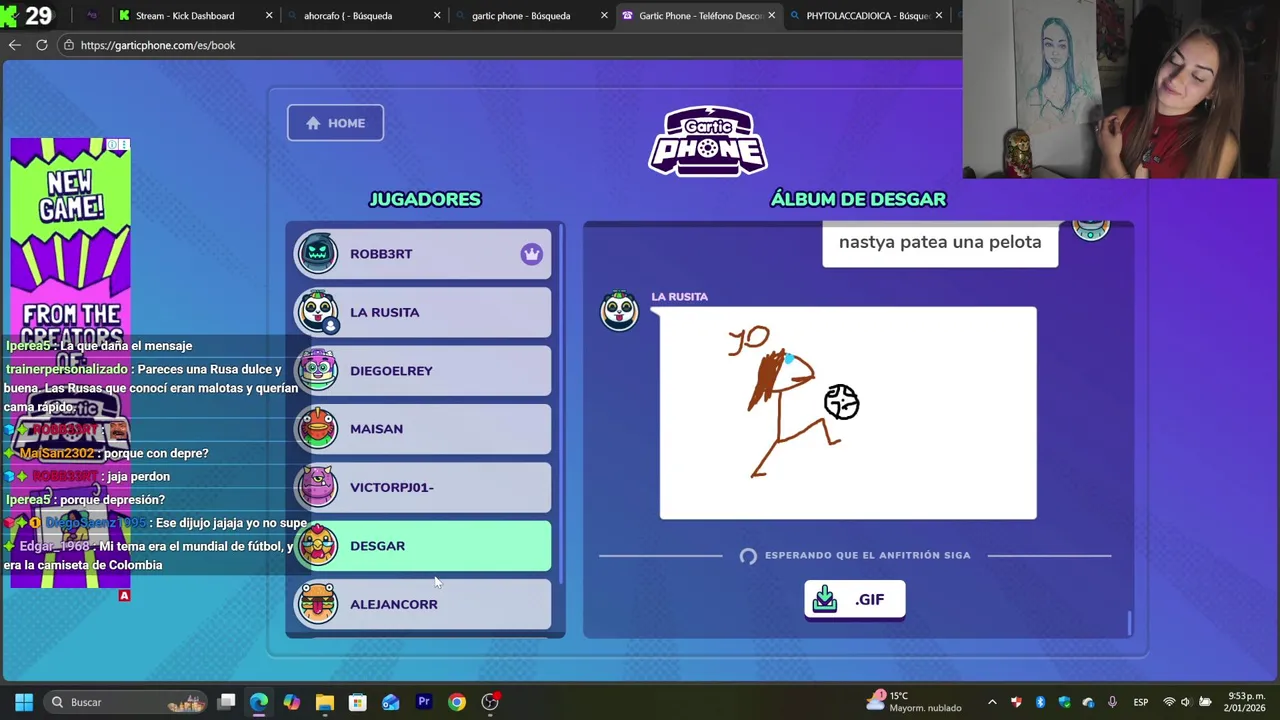Click ALEJANCORR's burger avatar icon
The image size is (1280, 720).
(318, 603)
